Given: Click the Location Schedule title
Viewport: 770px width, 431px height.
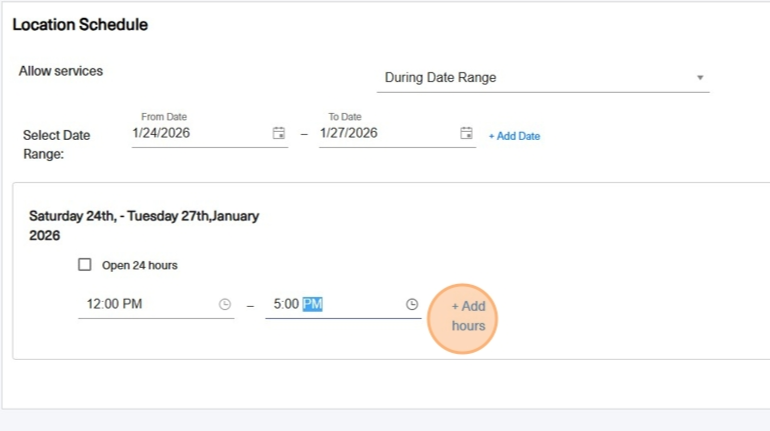Looking at the screenshot, I should tap(80, 25).
